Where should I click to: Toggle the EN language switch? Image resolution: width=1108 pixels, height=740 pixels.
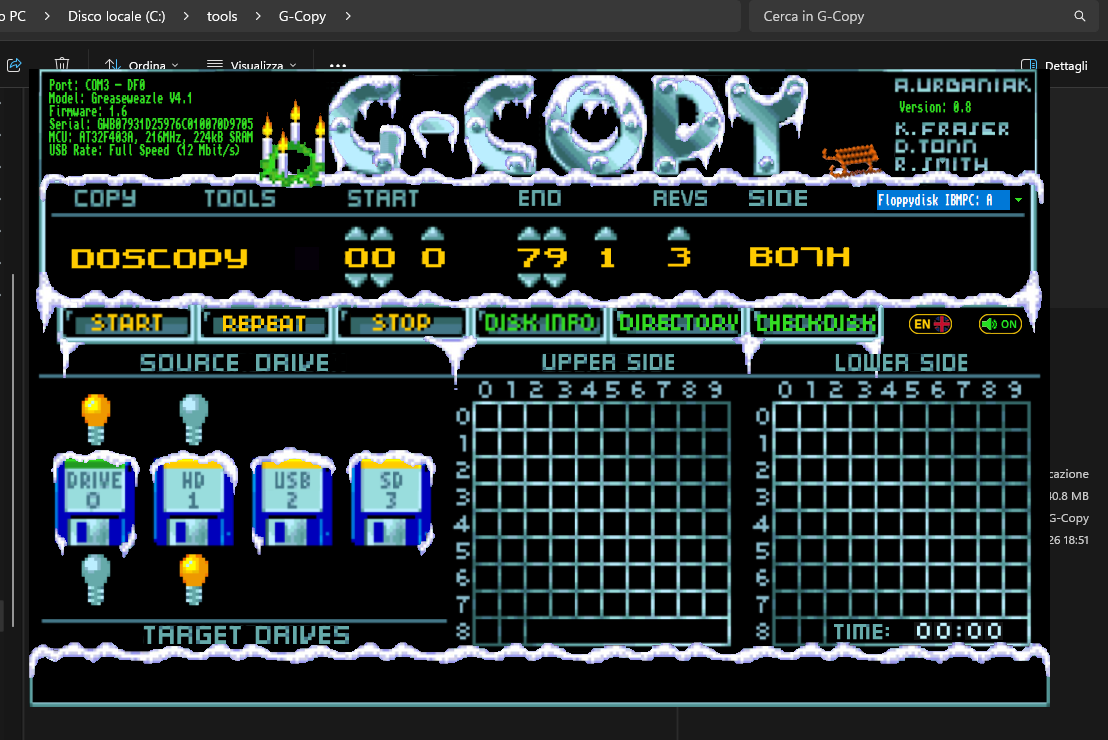click(x=929, y=324)
